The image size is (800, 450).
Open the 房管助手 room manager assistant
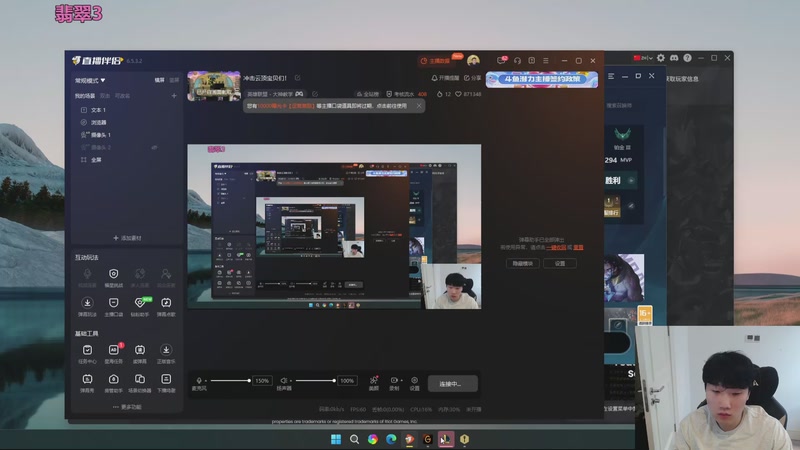[x=114, y=379]
